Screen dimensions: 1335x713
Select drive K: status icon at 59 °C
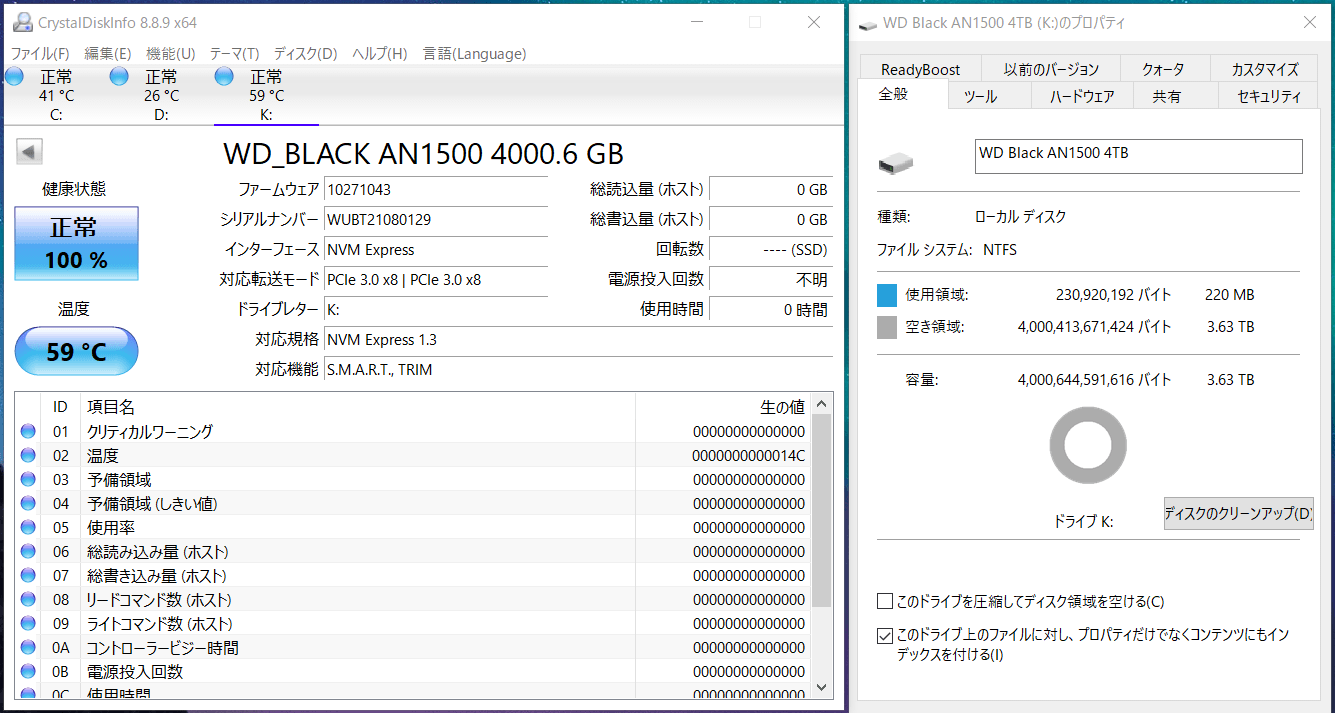pos(224,77)
